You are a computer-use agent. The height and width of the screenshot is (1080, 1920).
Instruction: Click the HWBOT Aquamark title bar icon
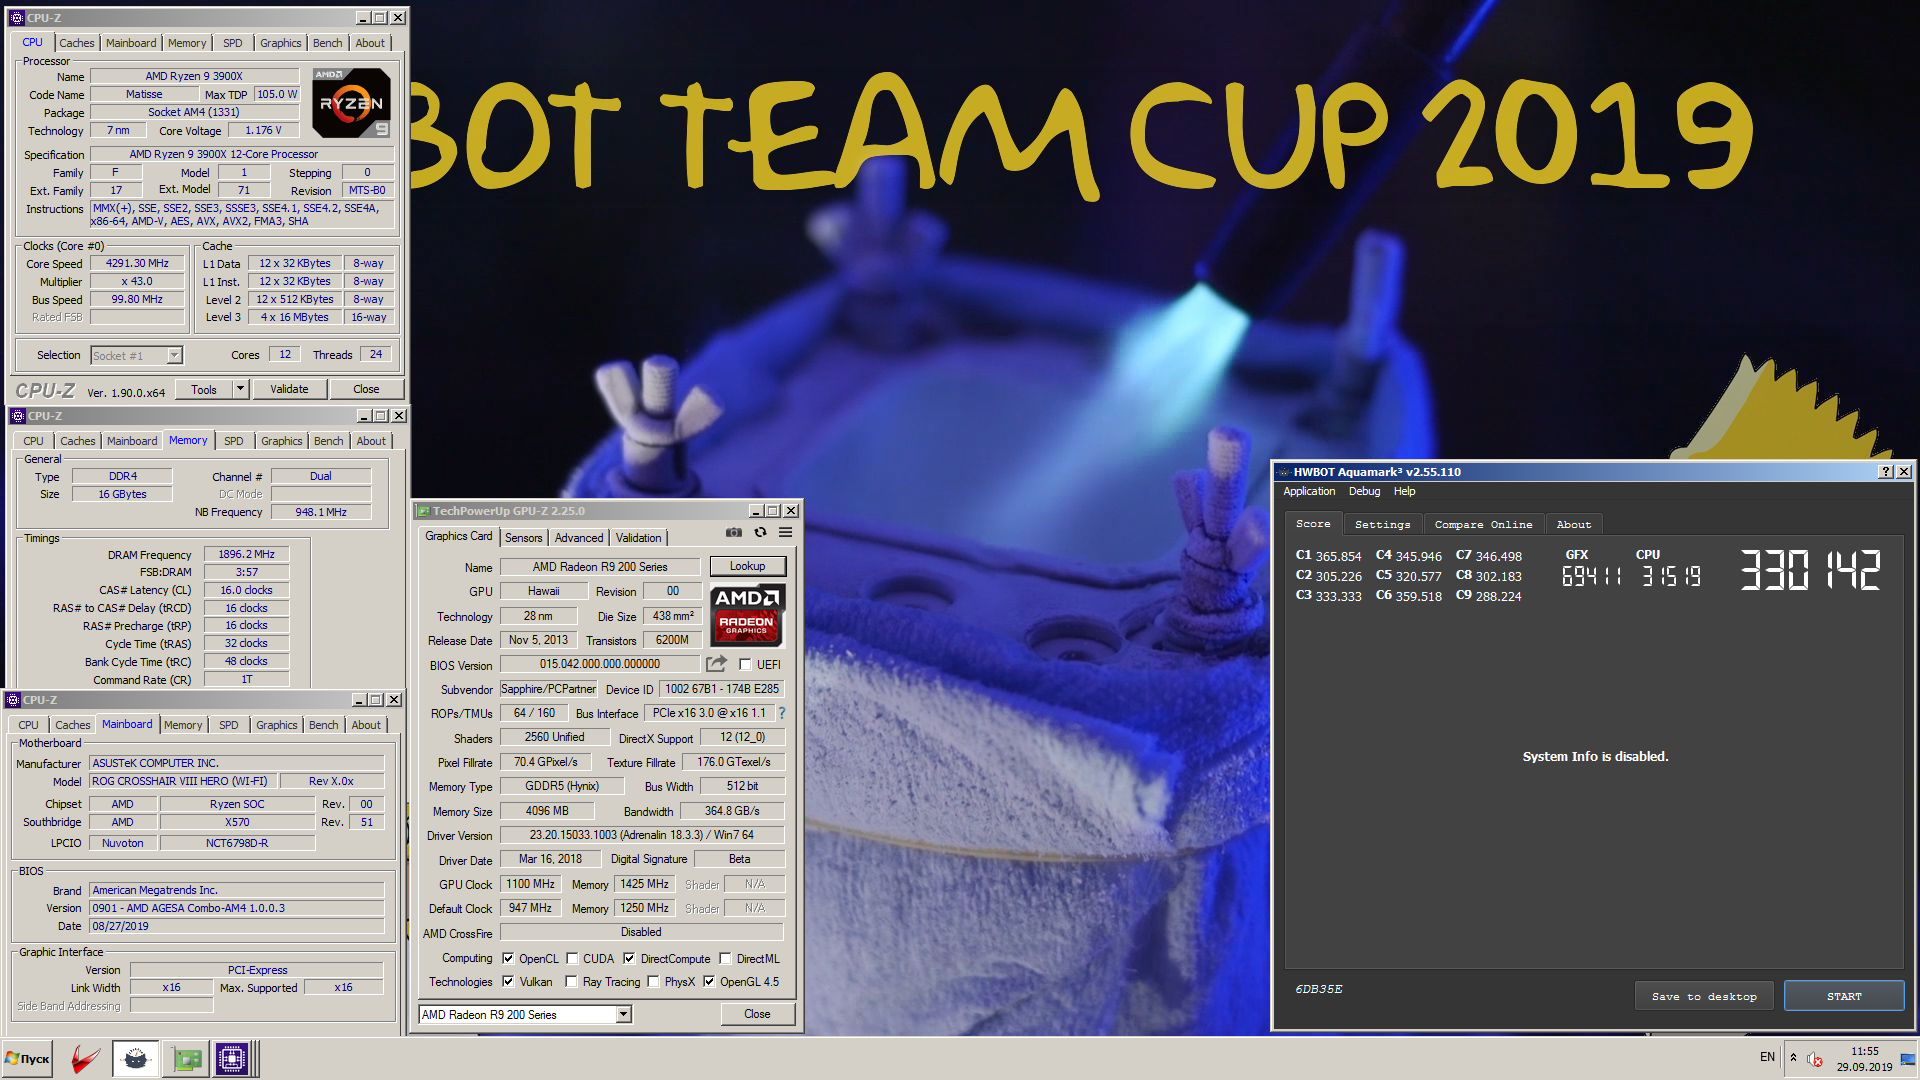1284,472
